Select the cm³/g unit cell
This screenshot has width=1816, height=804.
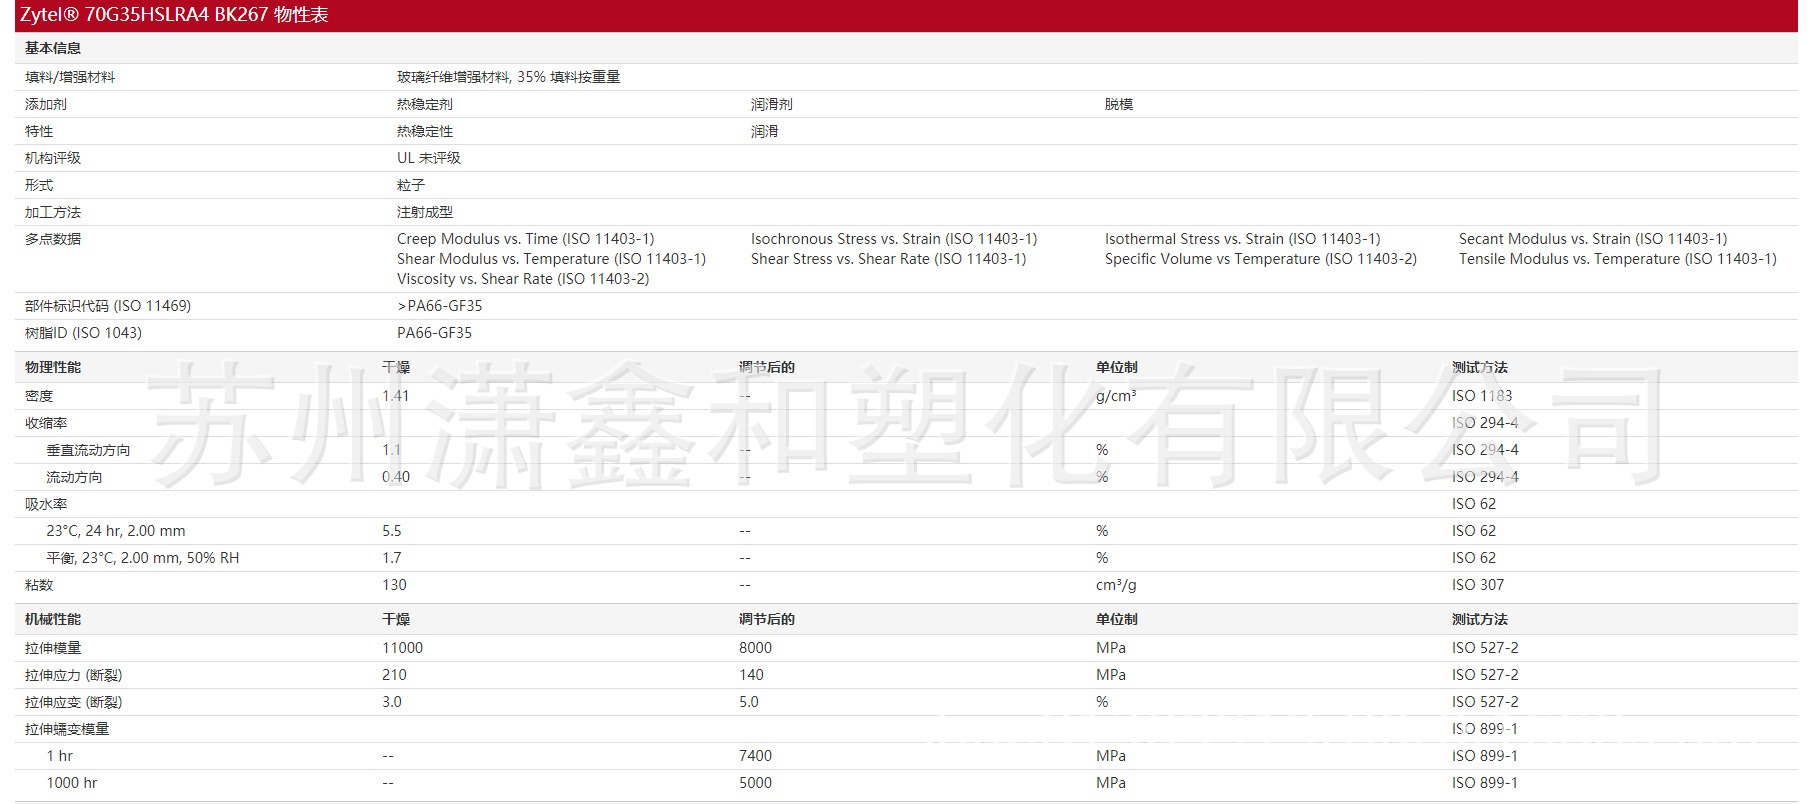point(1116,585)
